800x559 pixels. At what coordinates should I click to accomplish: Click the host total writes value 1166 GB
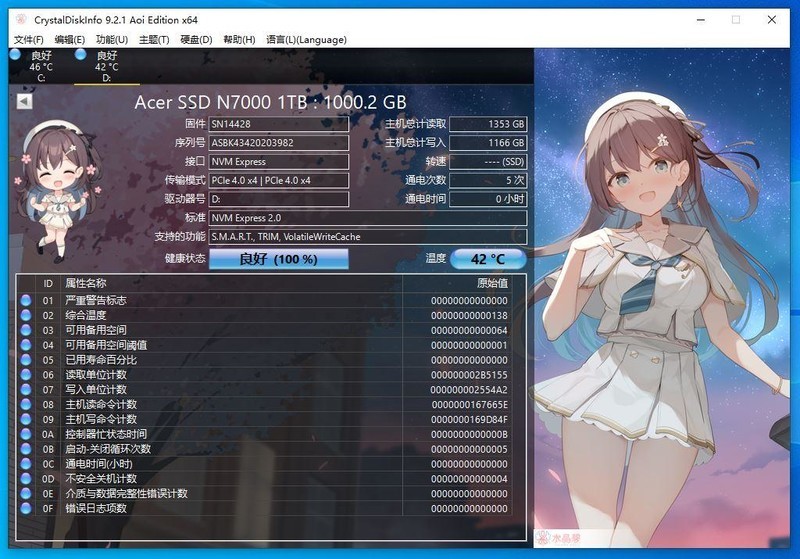pos(488,143)
